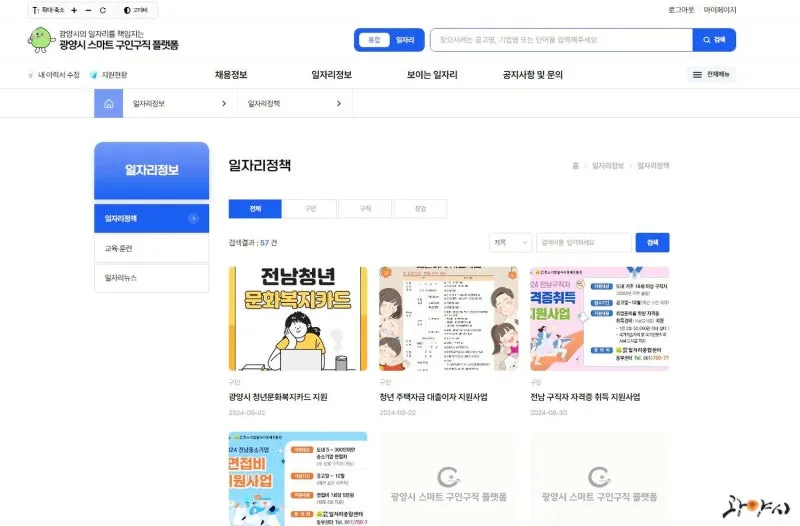Click the minus icon to shrink text
This screenshot has height=526, width=800.
pyautogui.click(x=88, y=10)
